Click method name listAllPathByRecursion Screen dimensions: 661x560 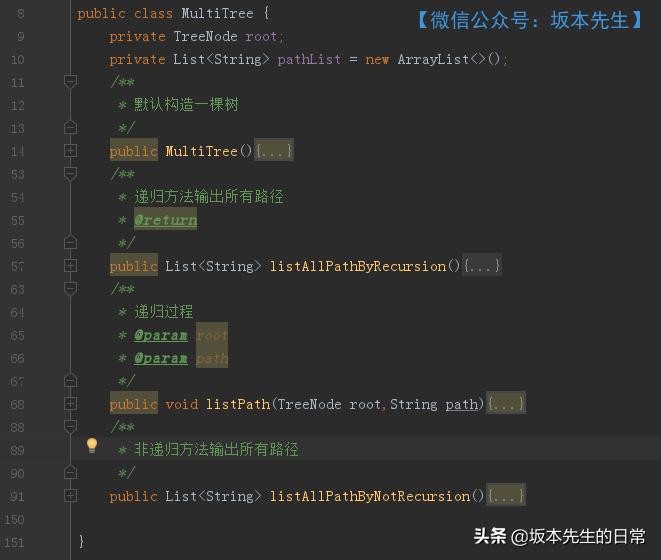pos(358,266)
